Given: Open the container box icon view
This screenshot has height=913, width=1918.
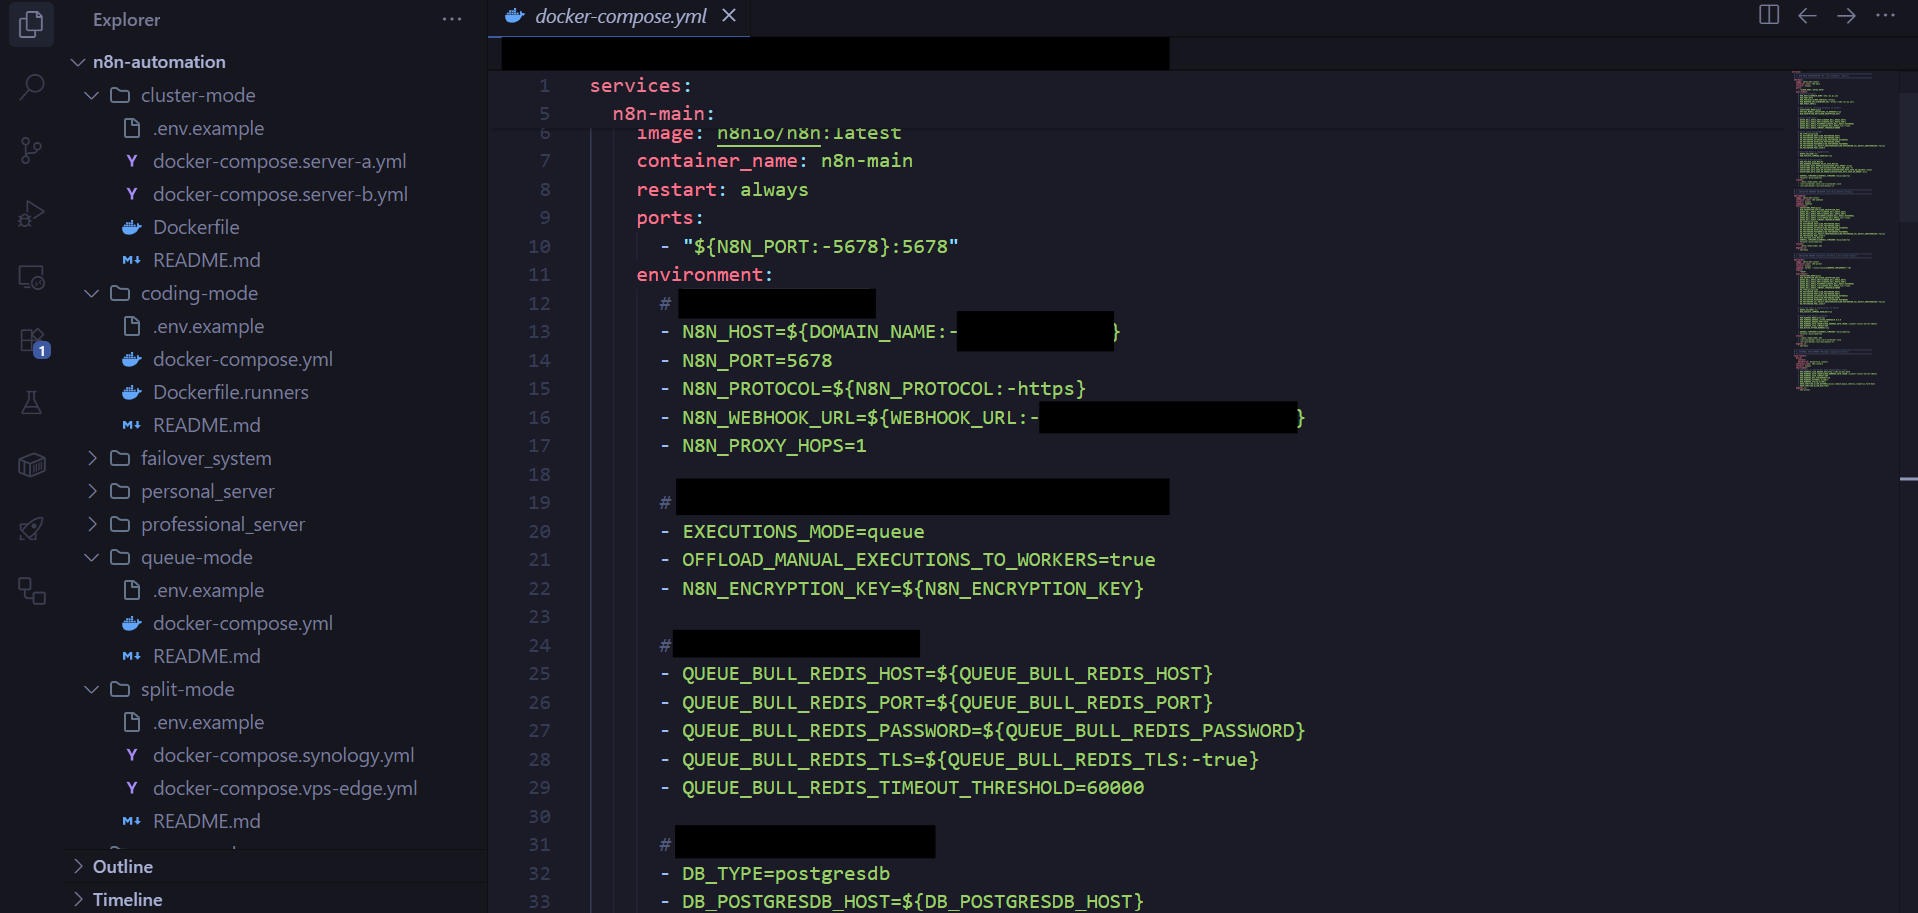Looking at the screenshot, I should point(31,466).
